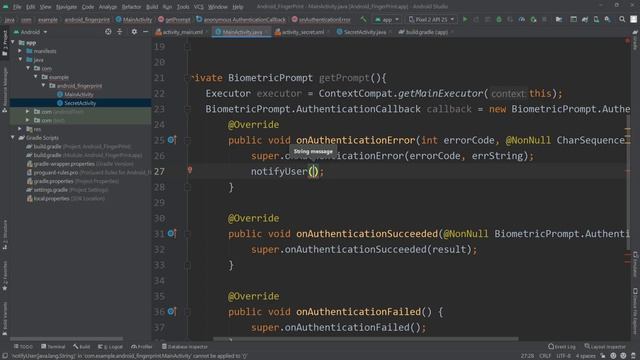Viewport: 640px width, 360px height.
Task: Open the Android project view dropdown
Action: click(31, 32)
